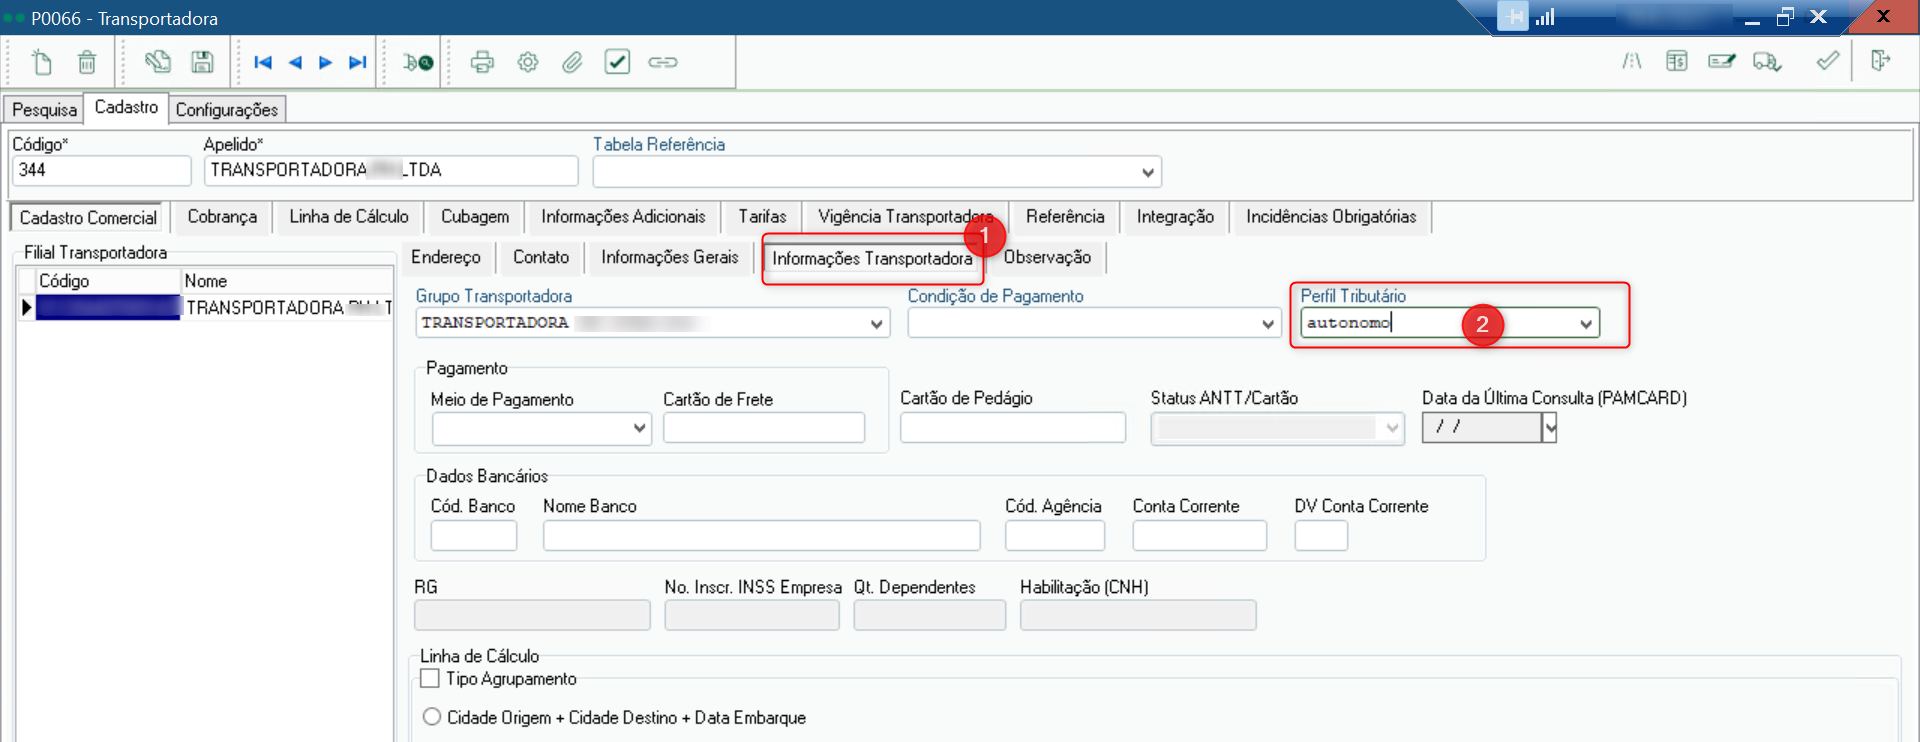
Task: Click the Nome Banco input field
Action: tap(761, 536)
